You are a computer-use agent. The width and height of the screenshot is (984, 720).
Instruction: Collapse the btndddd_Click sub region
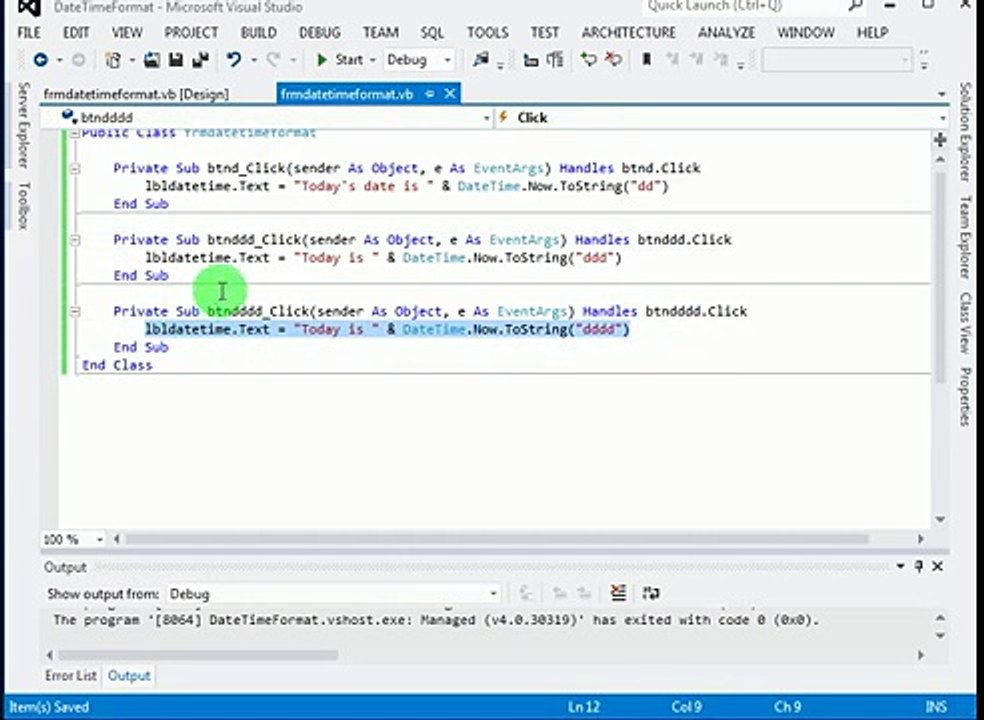click(x=75, y=311)
